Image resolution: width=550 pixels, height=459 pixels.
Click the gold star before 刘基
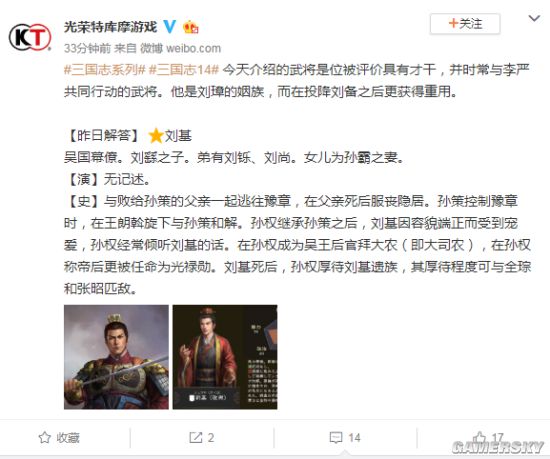[x=156, y=136]
